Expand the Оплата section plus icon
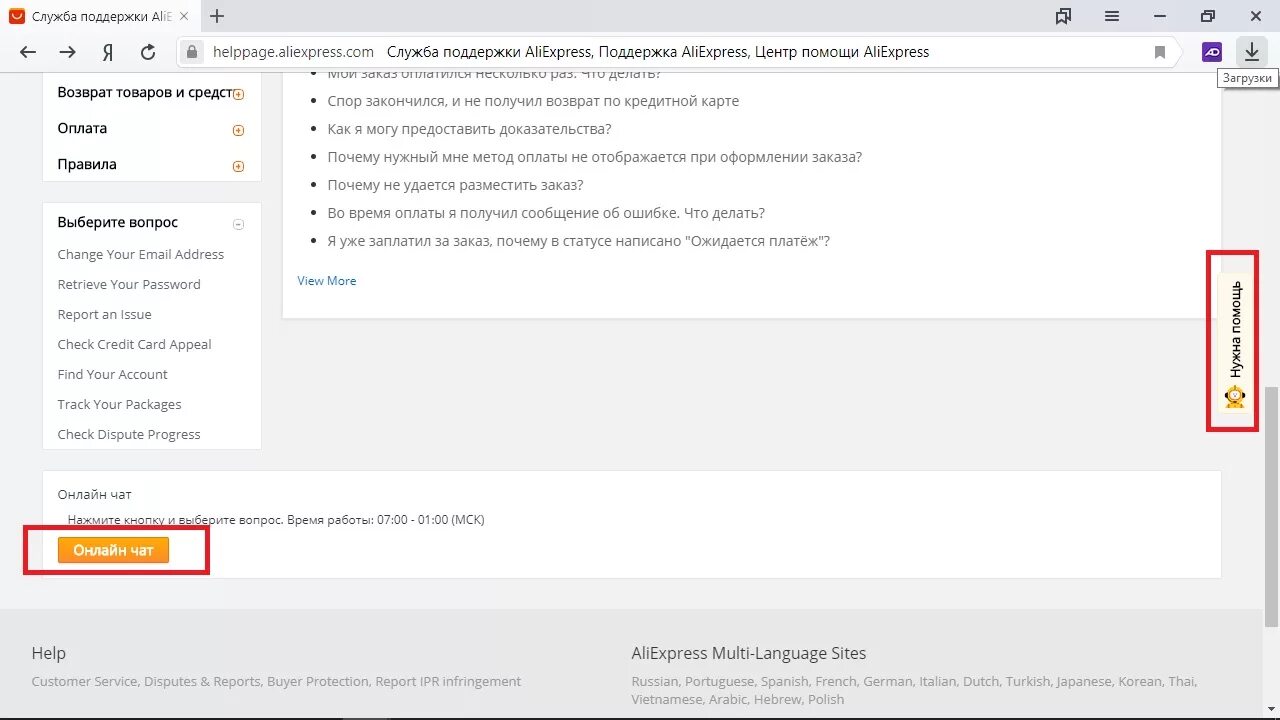This screenshot has width=1280, height=720. click(x=238, y=130)
